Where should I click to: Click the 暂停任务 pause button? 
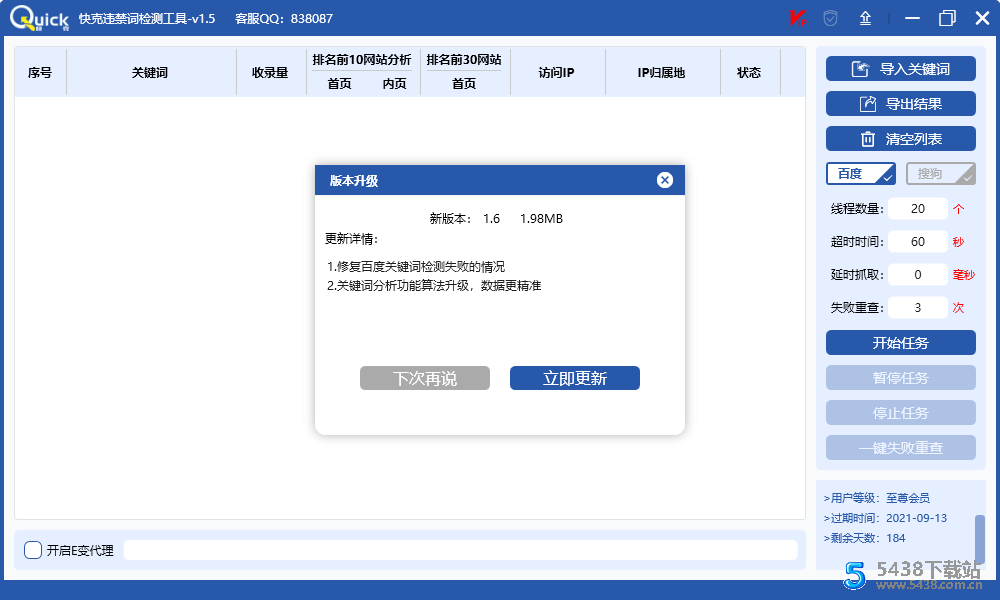900,377
